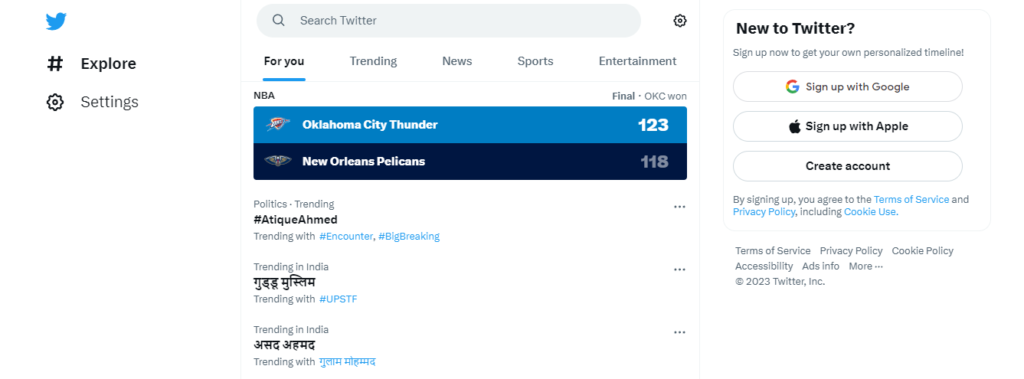
Task: Expand the More footer menu
Action: click(865, 266)
